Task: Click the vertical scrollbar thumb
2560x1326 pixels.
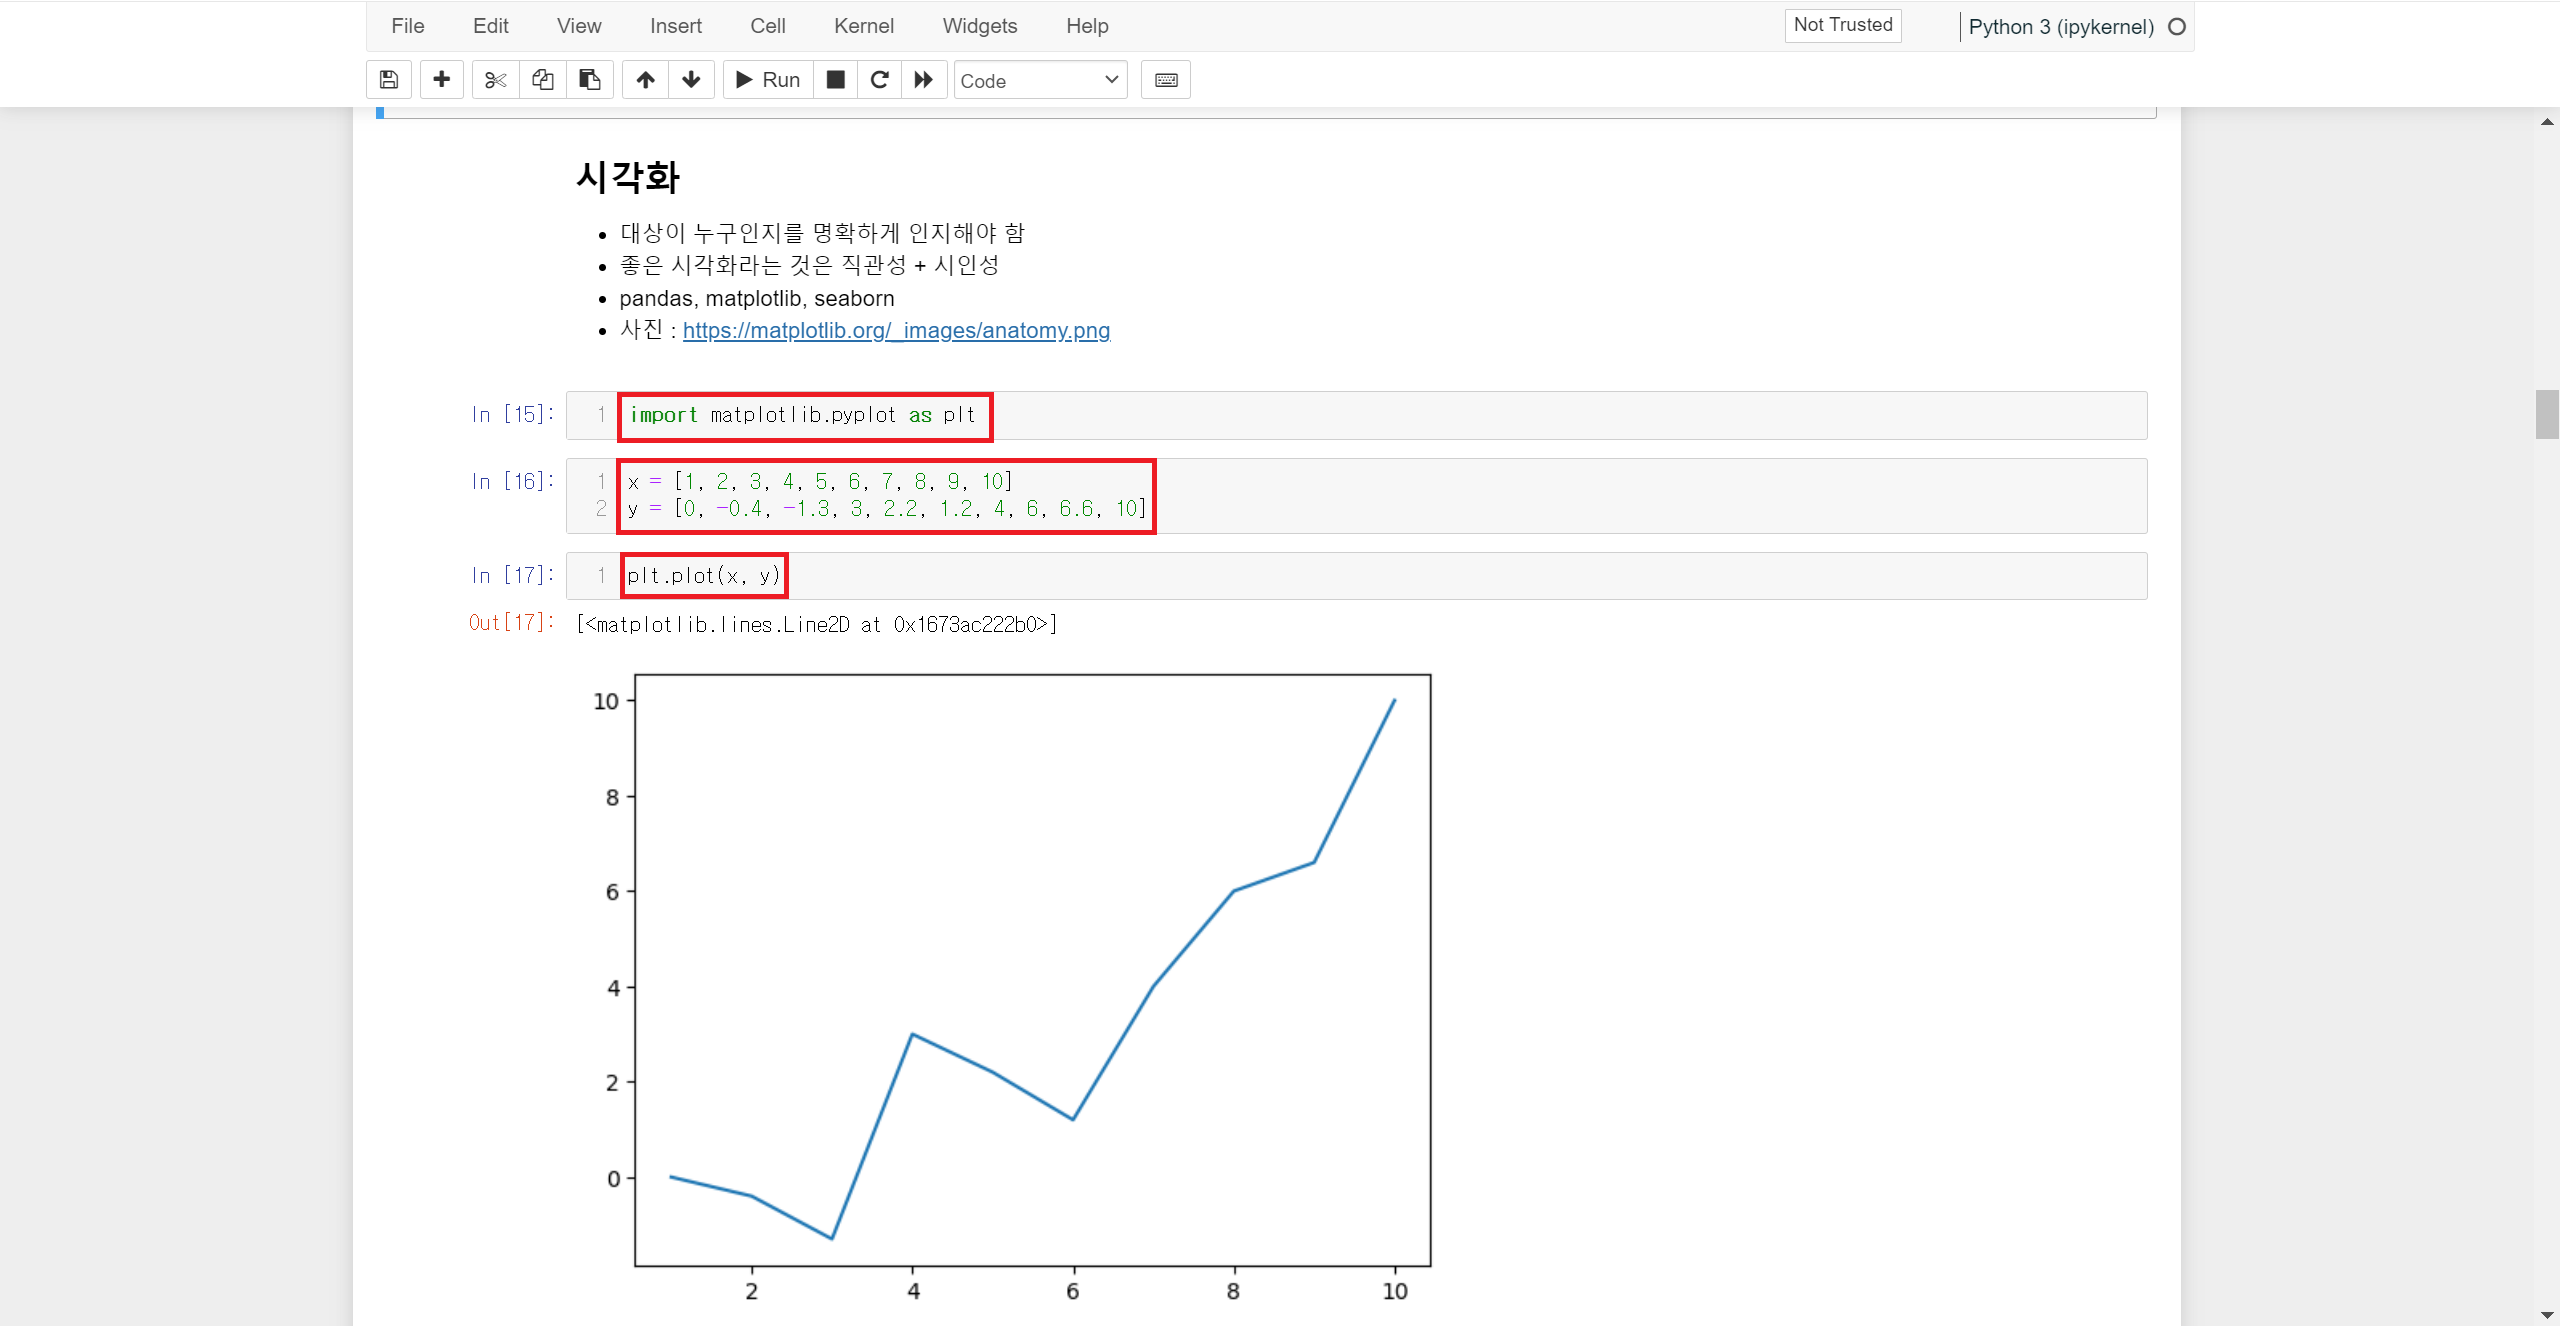Action: click(x=2546, y=414)
